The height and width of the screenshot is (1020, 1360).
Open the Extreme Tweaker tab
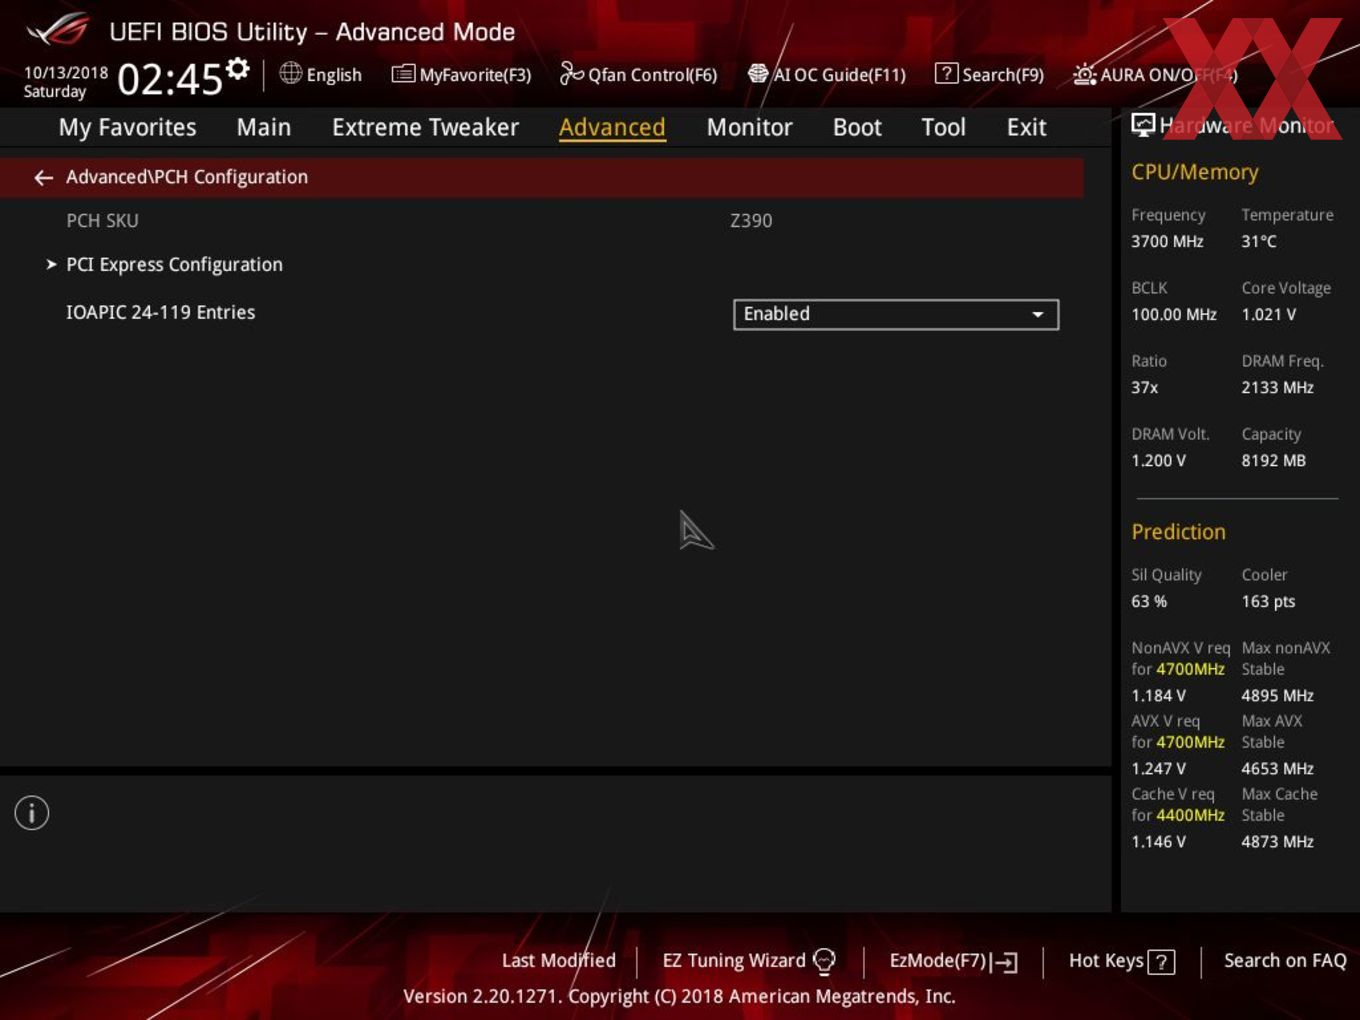(425, 127)
